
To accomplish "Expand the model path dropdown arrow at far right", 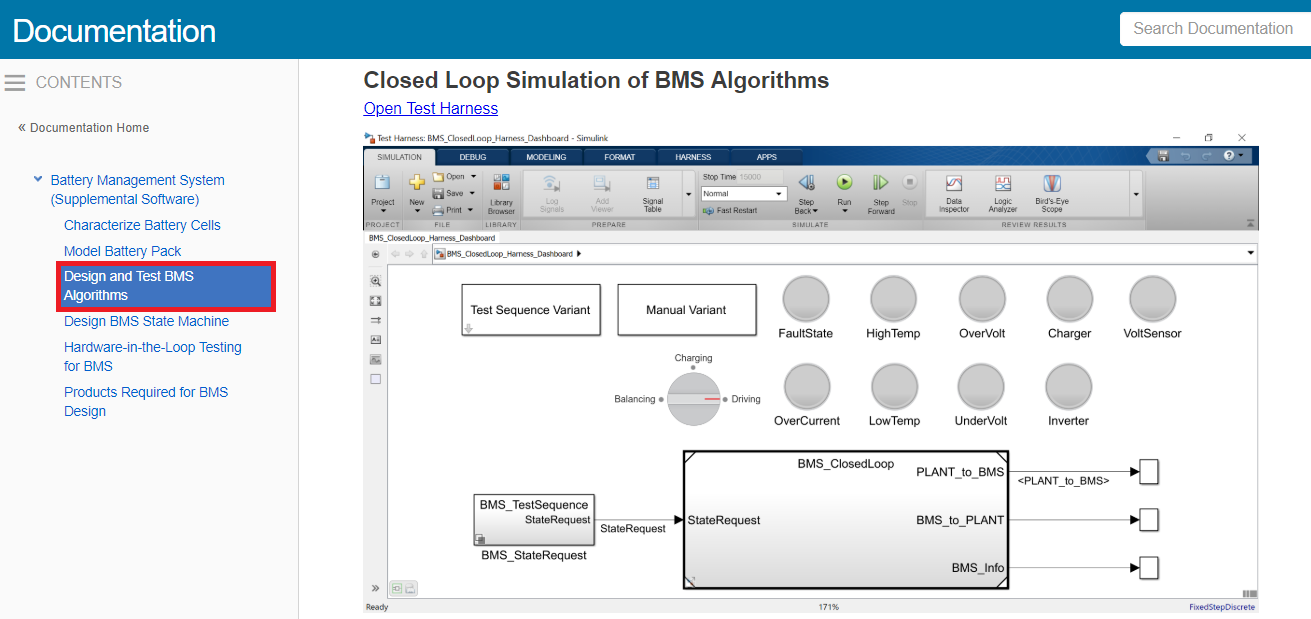I will (1250, 254).
